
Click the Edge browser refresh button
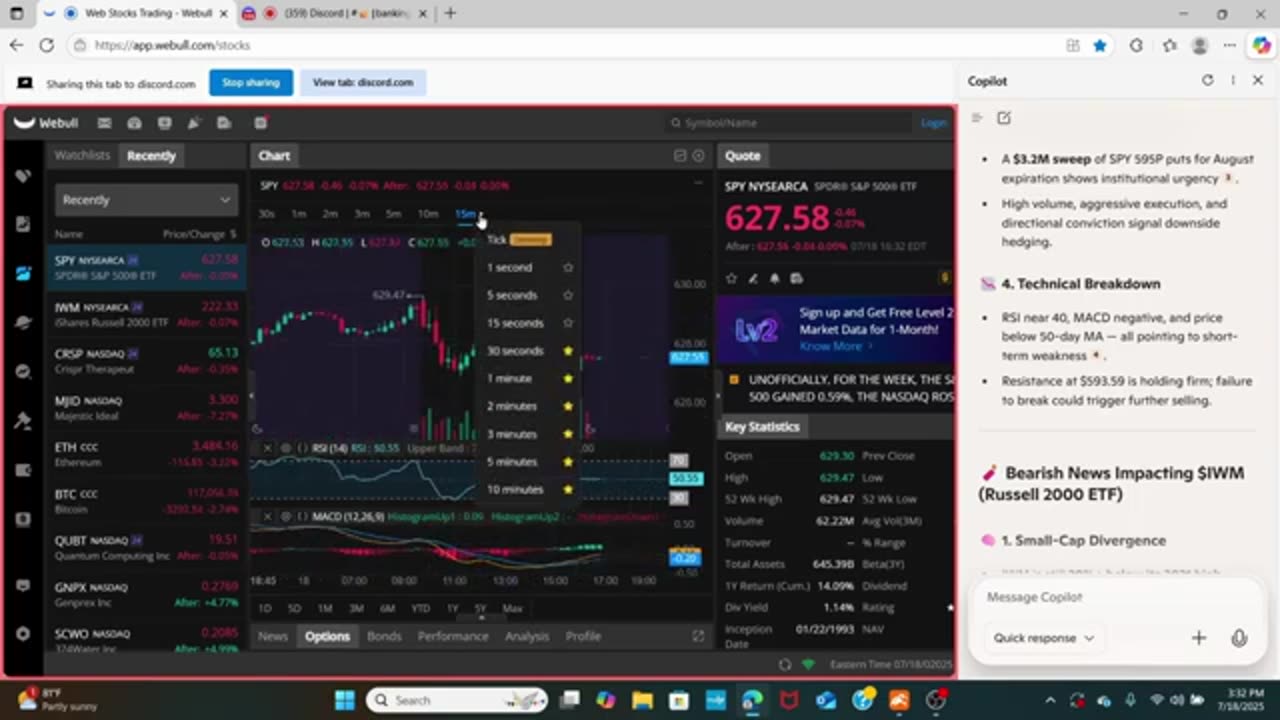pos(46,45)
